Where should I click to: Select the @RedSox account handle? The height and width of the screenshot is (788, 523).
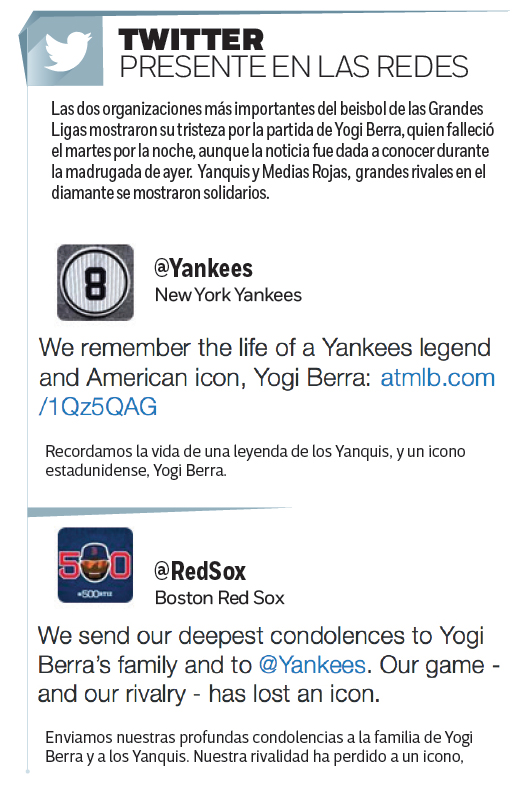click(x=200, y=571)
